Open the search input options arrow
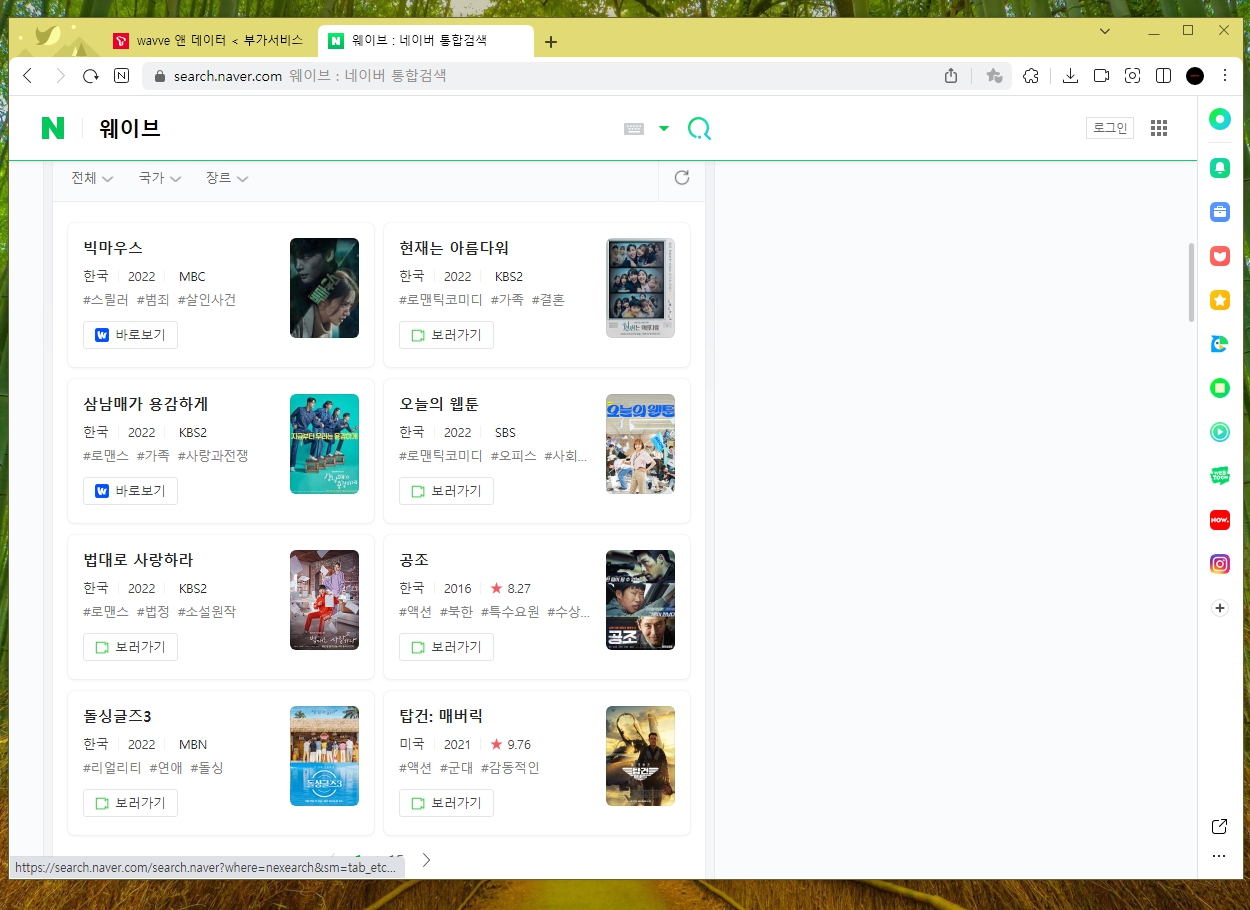This screenshot has height=910, width=1250. pos(664,128)
